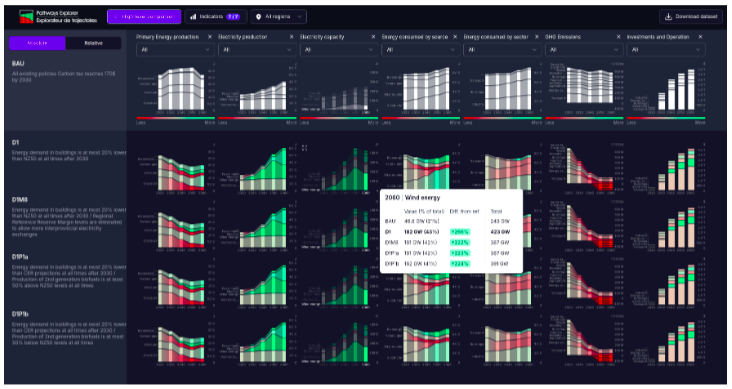
Task: Click the D1P1b Energy consumed by sector chart
Action: (502, 340)
